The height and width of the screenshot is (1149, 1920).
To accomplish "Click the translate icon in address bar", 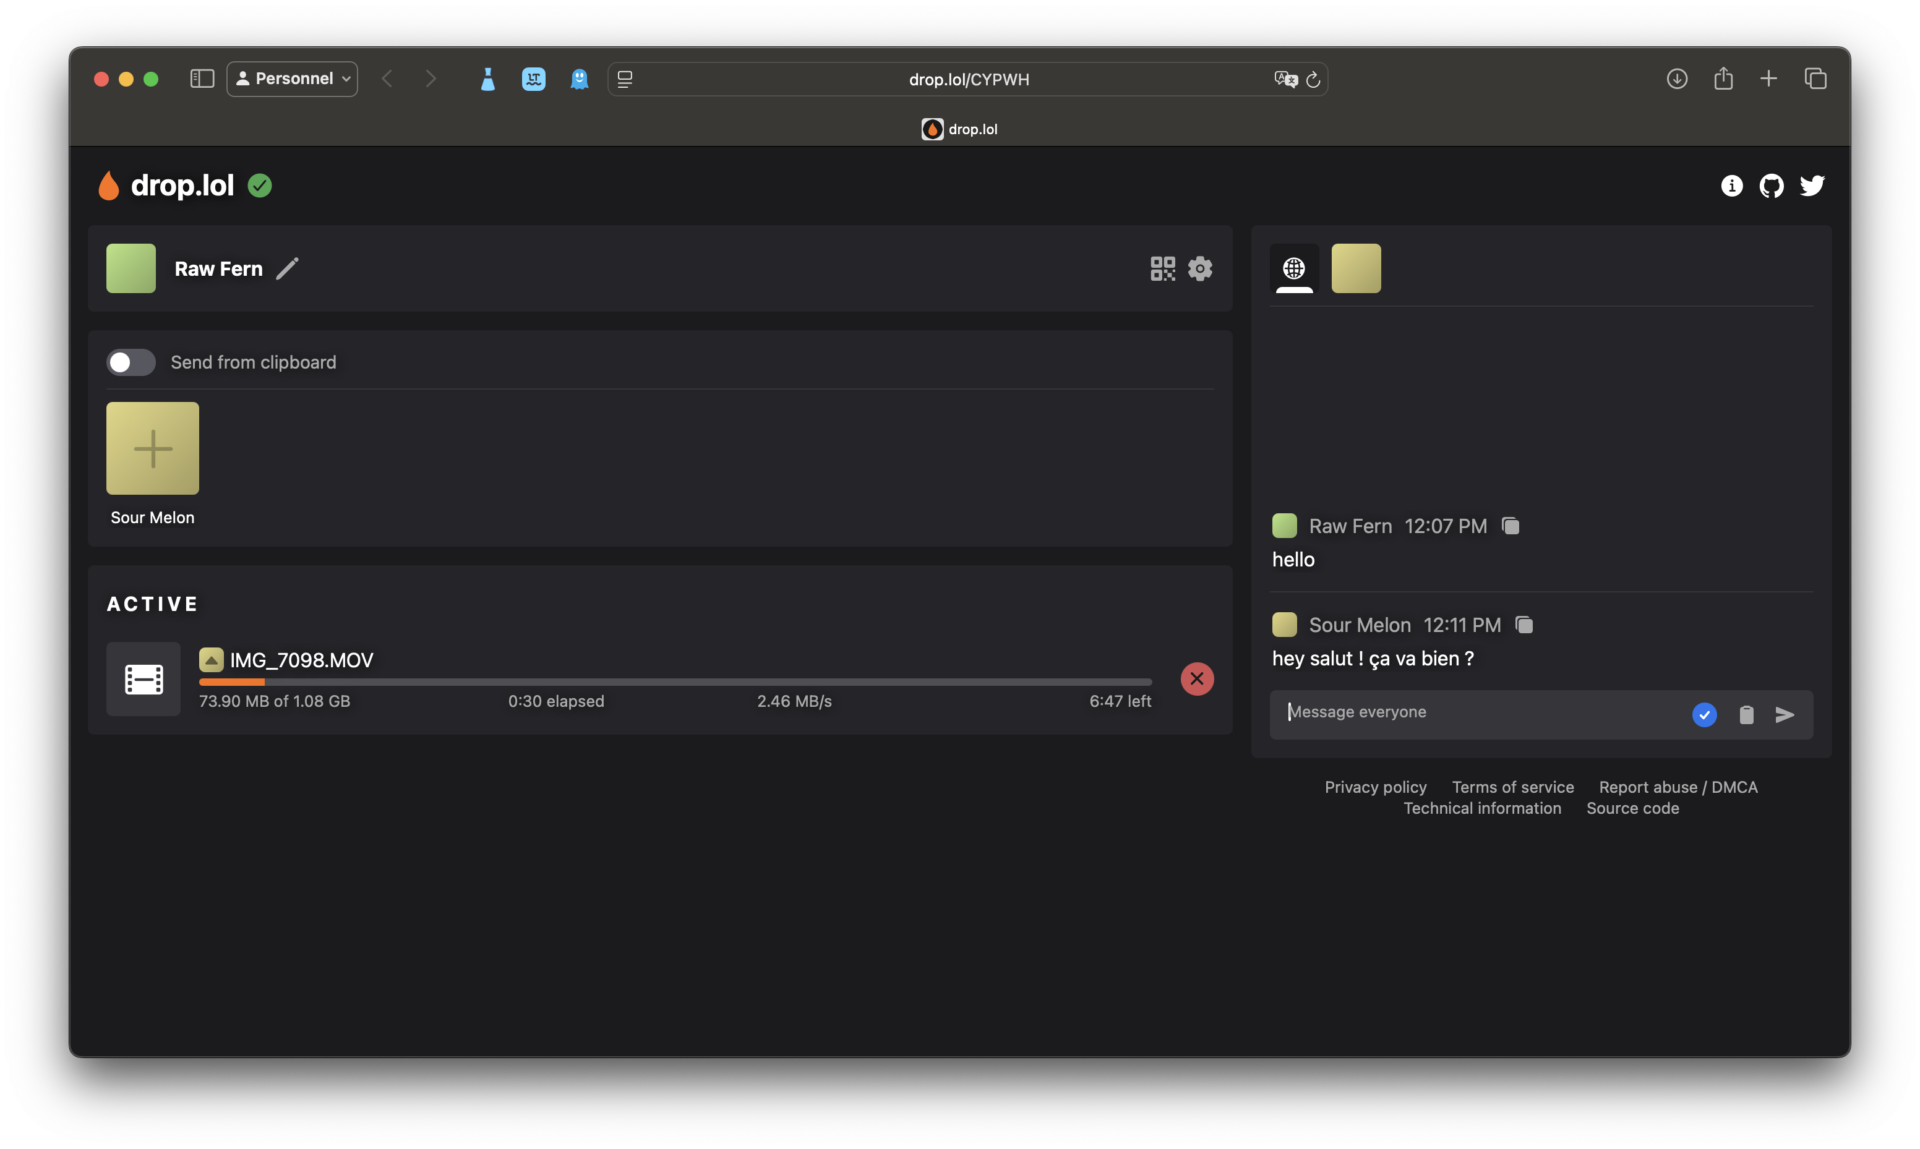I will pyautogui.click(x=1285, y=79).
